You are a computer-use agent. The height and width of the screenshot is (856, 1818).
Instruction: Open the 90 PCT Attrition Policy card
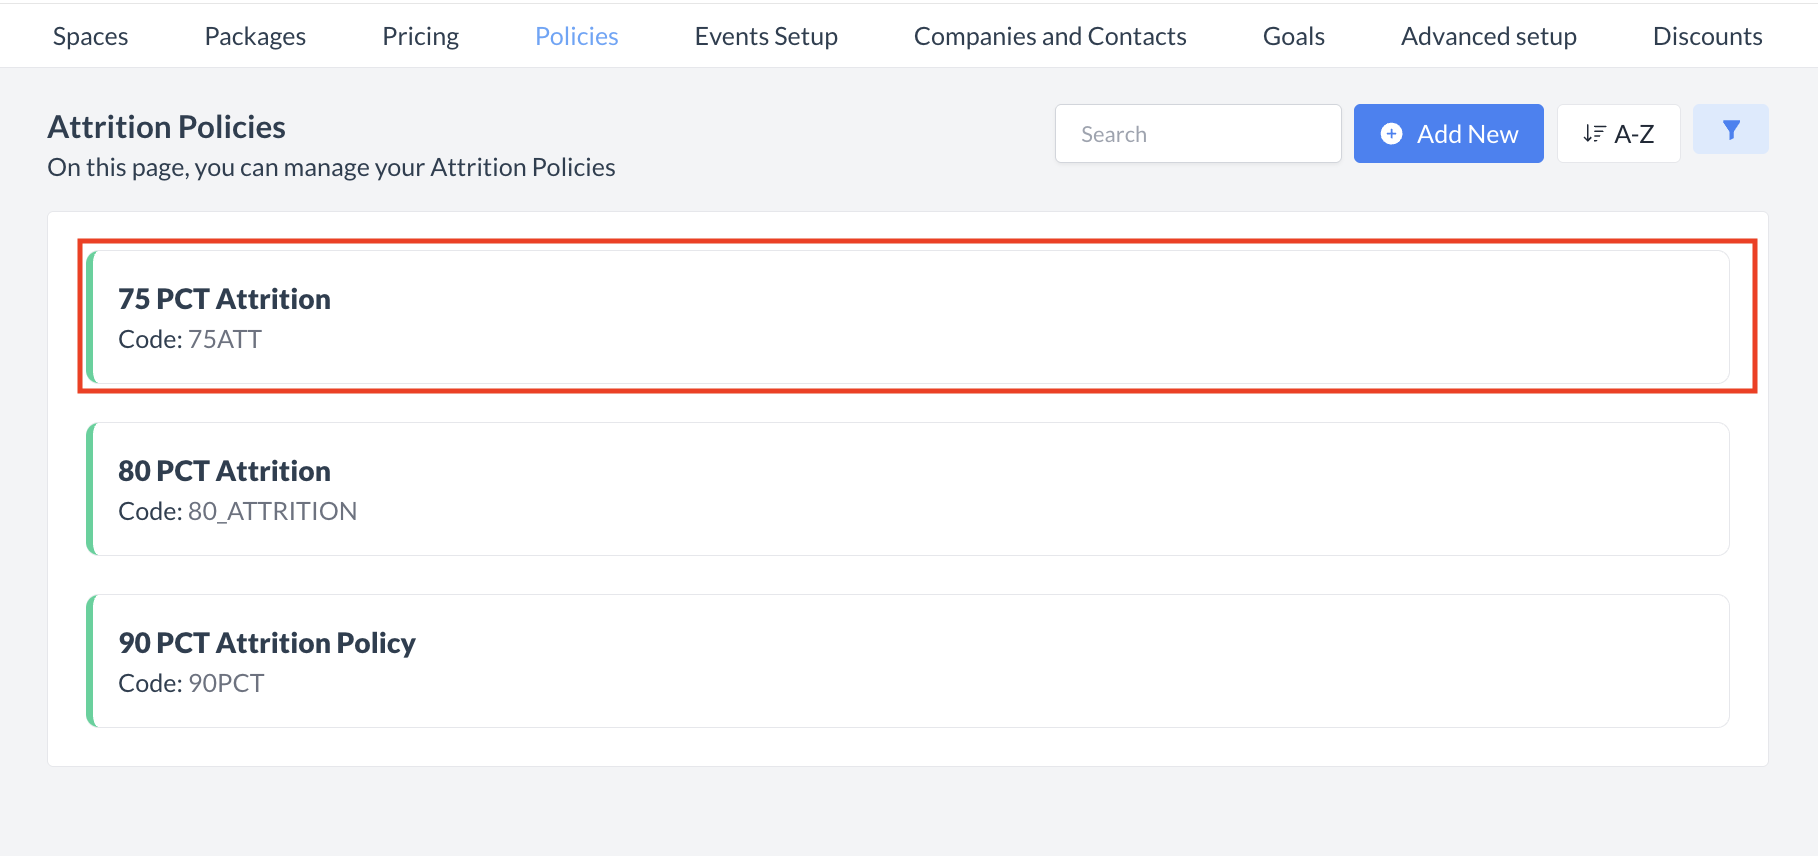(x=908, y=661)
